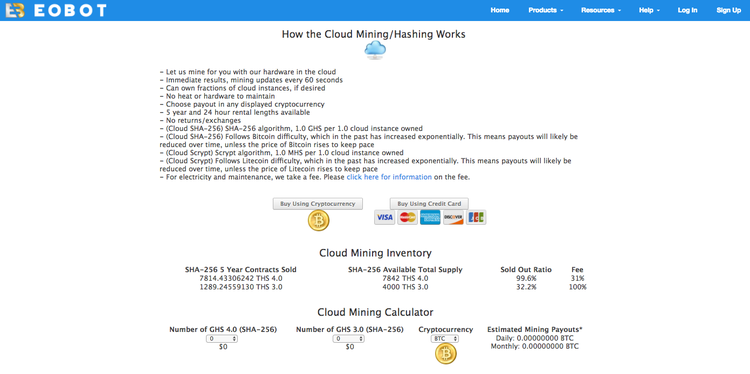Click 4000 THS 3.0 supply value

pos(406,287)
